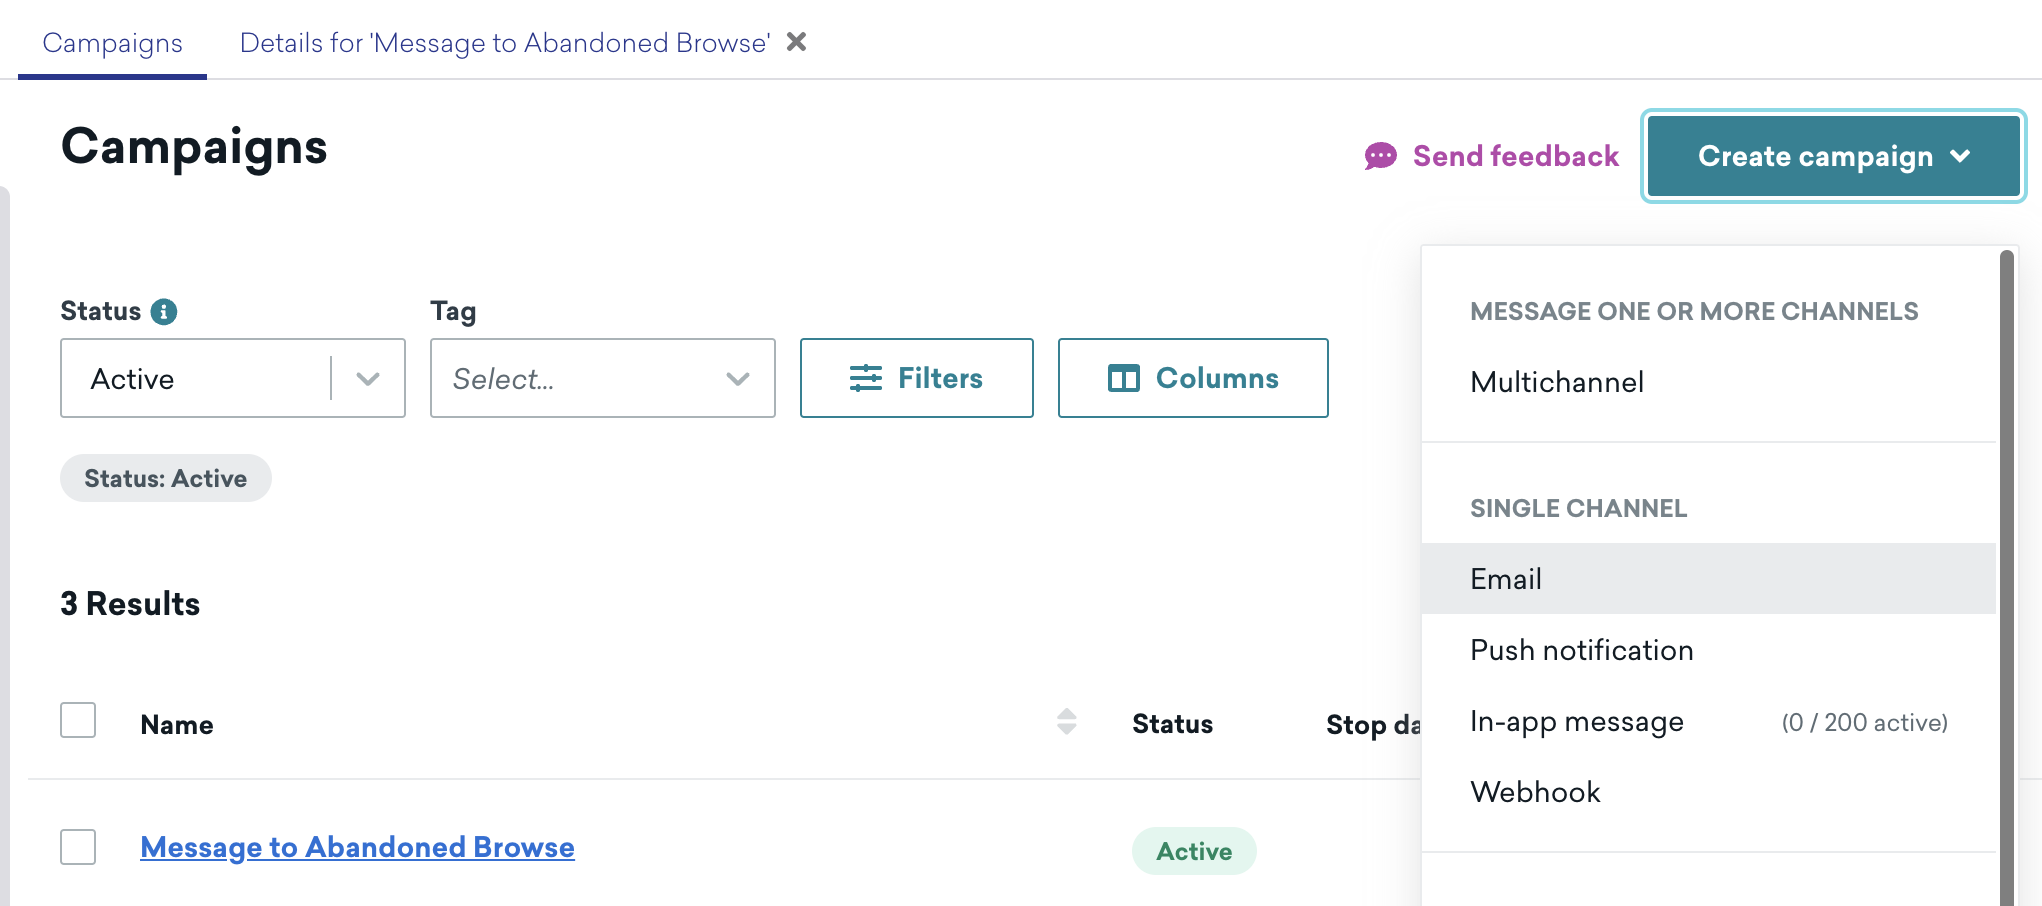Select Multichannel campaign option
Screen dimensions: 2042x906
click(x=1557, y=382)
